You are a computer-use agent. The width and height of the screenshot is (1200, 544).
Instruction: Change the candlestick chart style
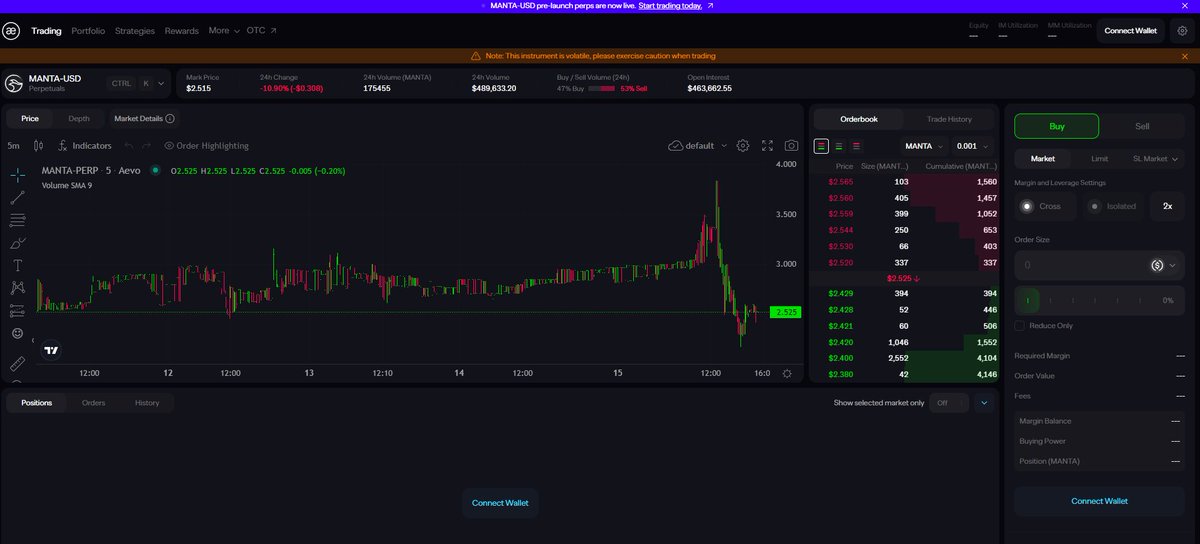tap(39, 146)
